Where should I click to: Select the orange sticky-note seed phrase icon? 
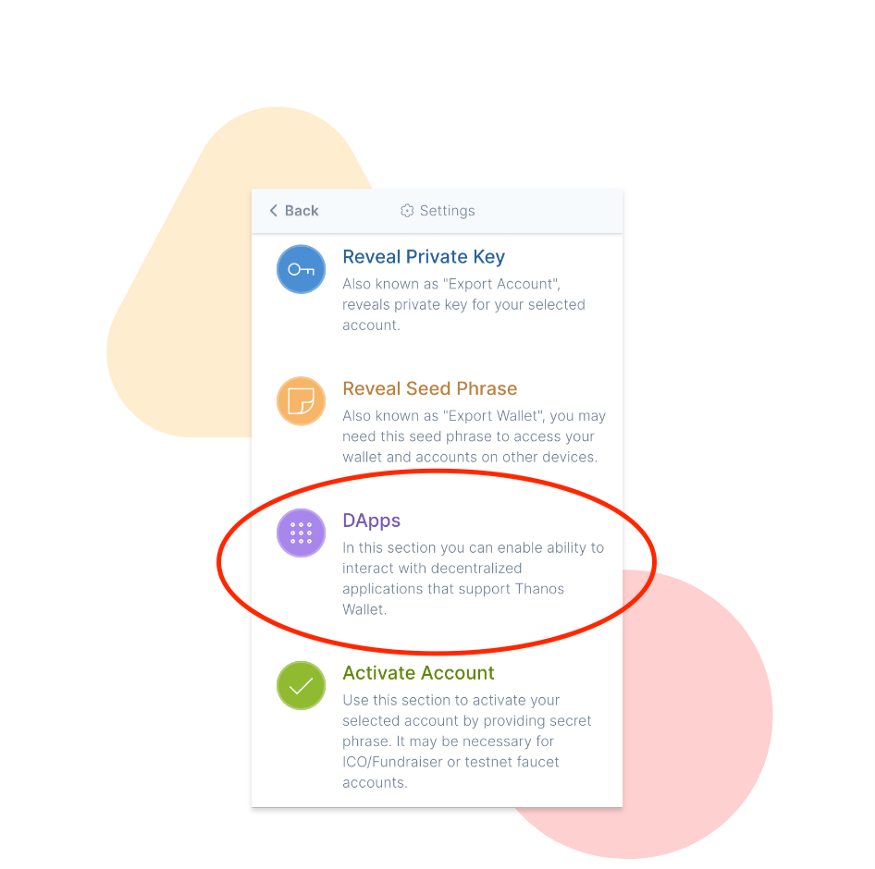pos(301,401)
